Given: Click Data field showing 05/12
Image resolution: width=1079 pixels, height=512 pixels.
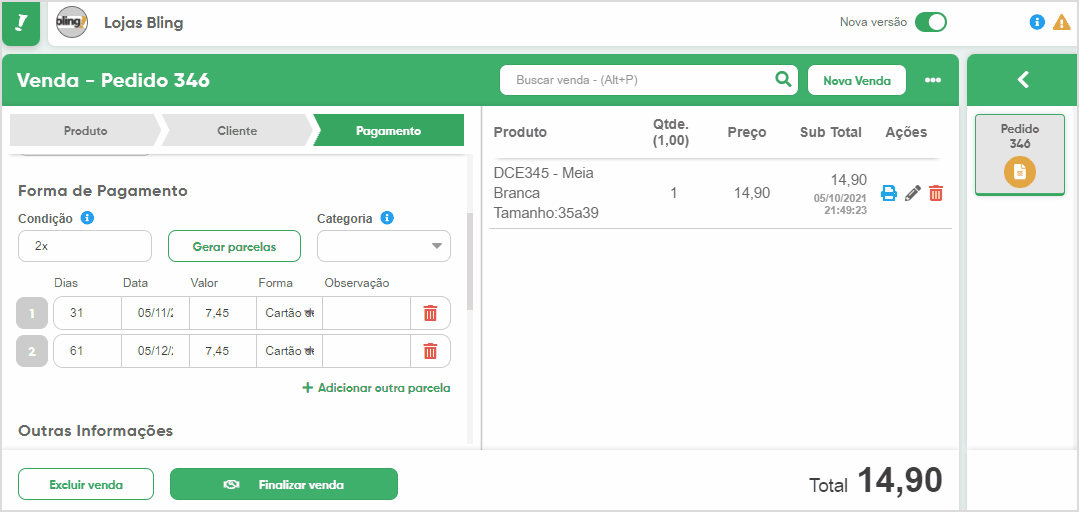Looking at the screenshot, I should click(156, 352).
